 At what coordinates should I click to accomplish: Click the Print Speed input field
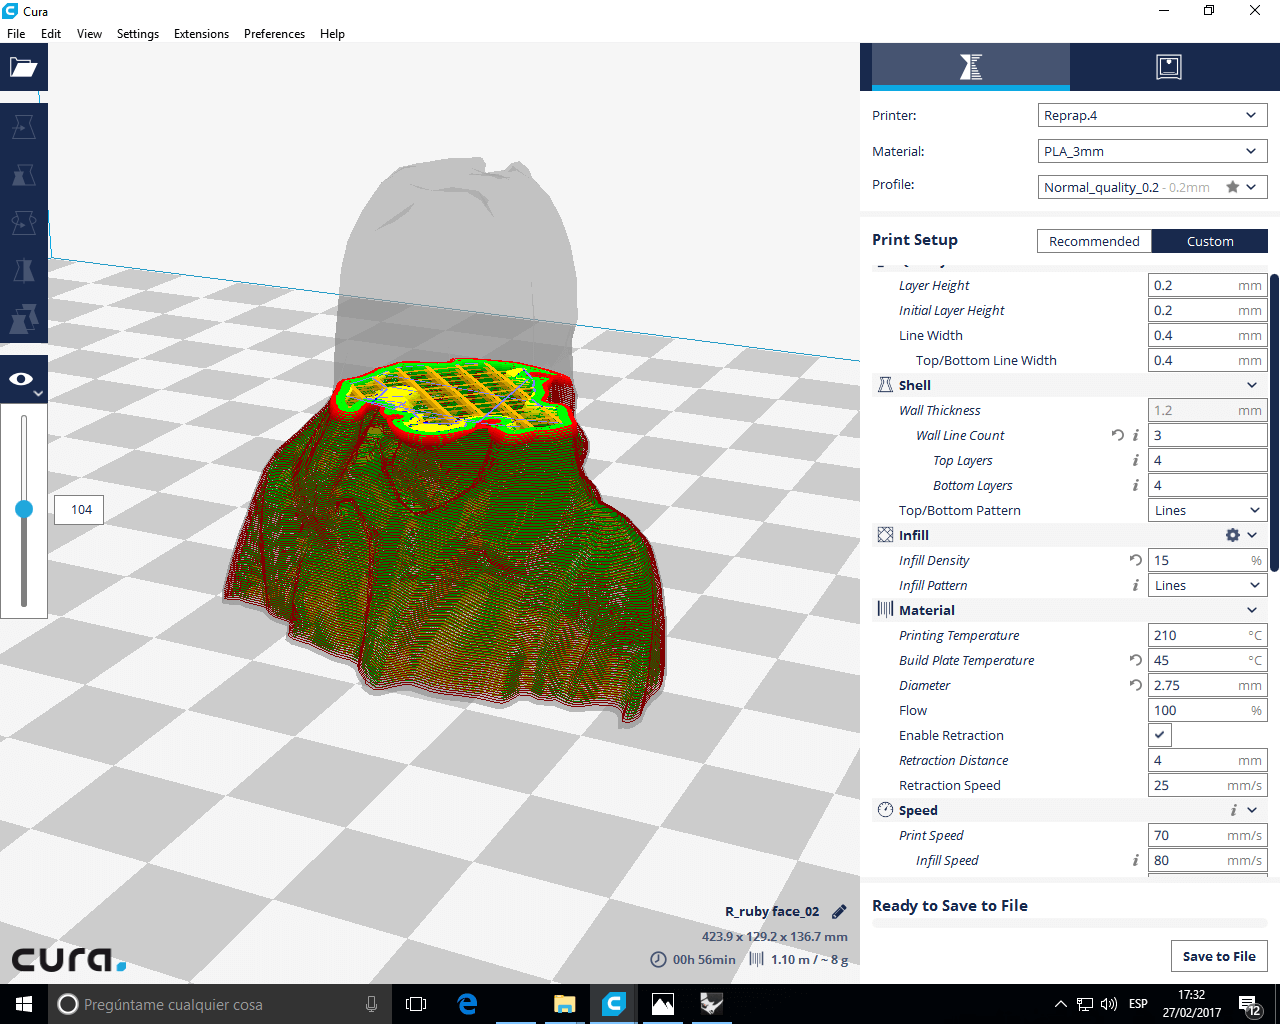coord(1208,835)
